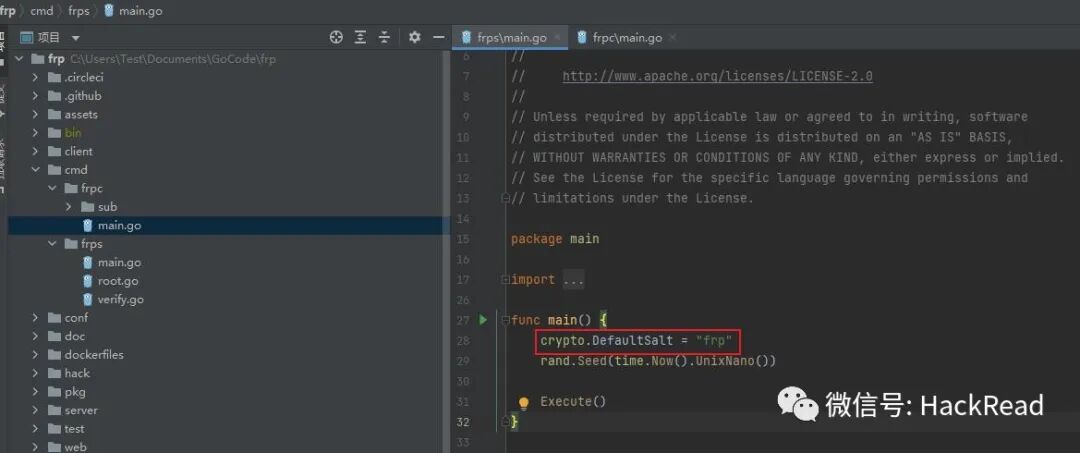
Task: Click frp in the breadcrumb path
Action: click(8, 11)
